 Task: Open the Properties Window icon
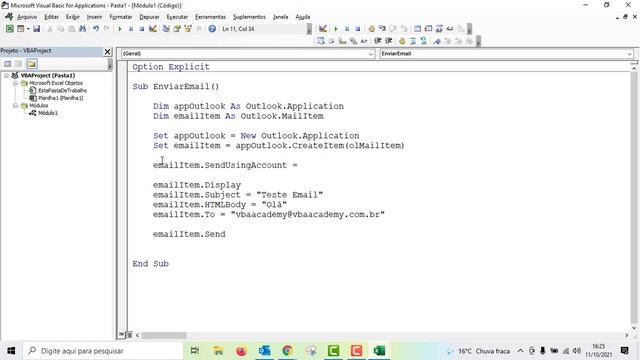pos(177,29)
